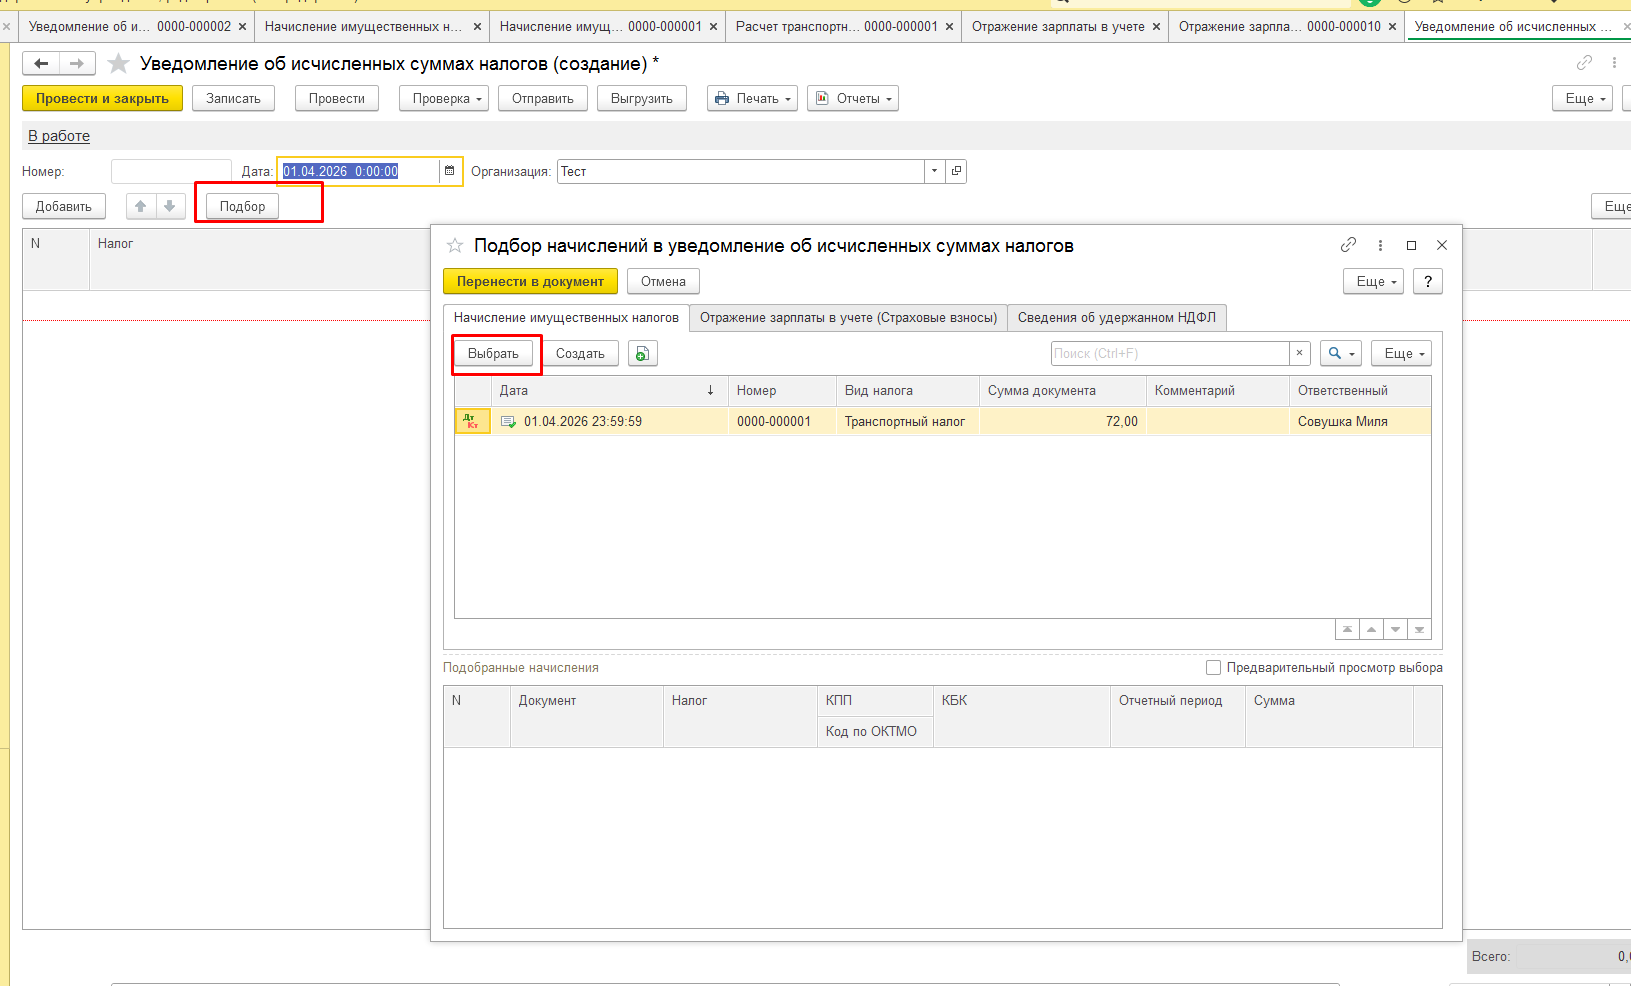Click the Выгрузить button
Screen dimensions: 1631x986
642,98
